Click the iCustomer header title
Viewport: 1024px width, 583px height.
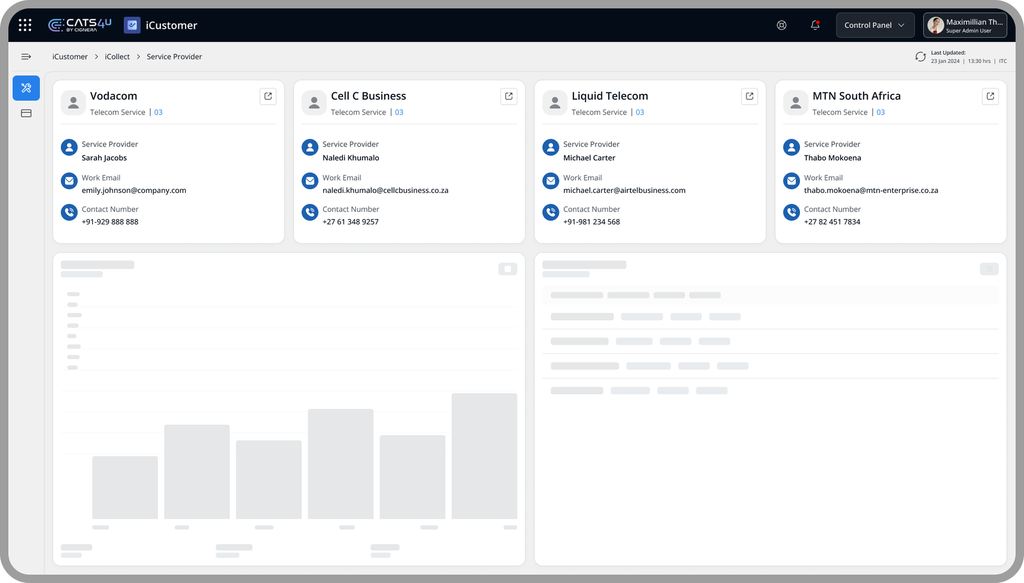(171, 25)
